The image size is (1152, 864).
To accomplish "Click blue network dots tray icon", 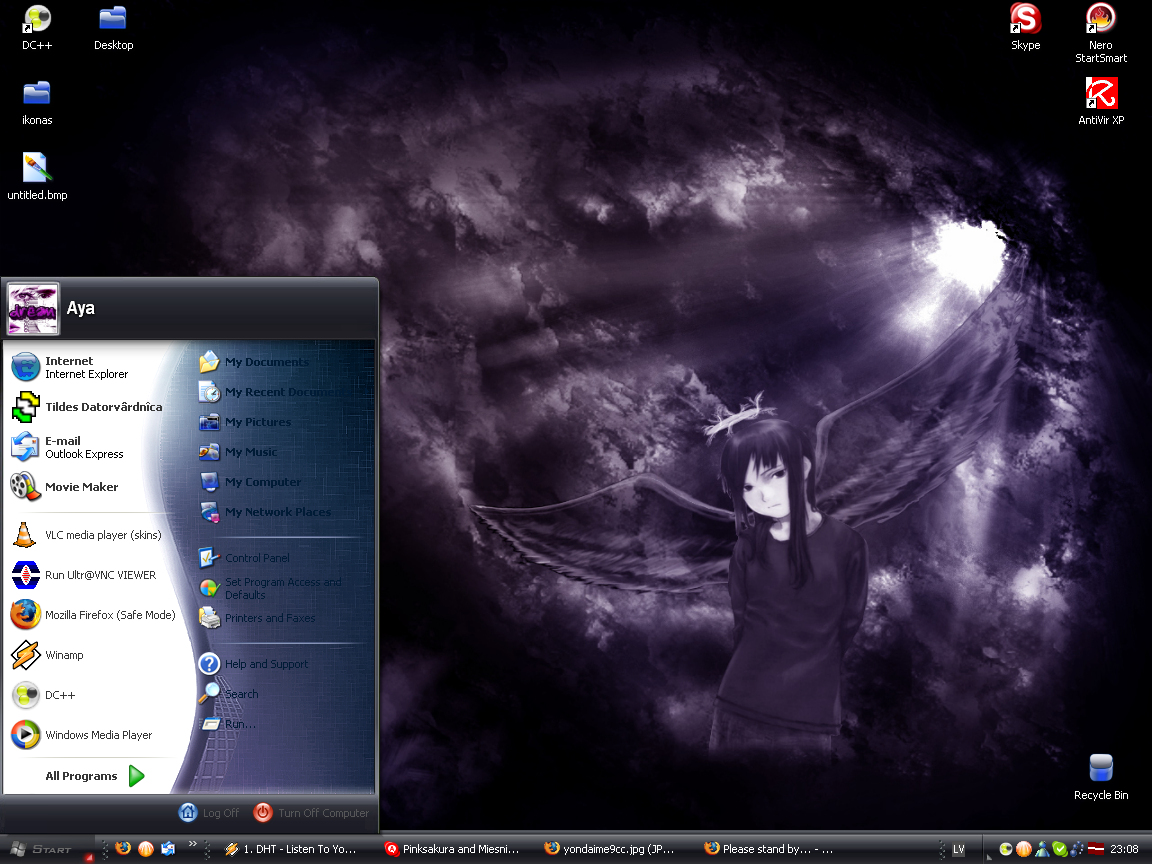I will [x=1077, y=849].
